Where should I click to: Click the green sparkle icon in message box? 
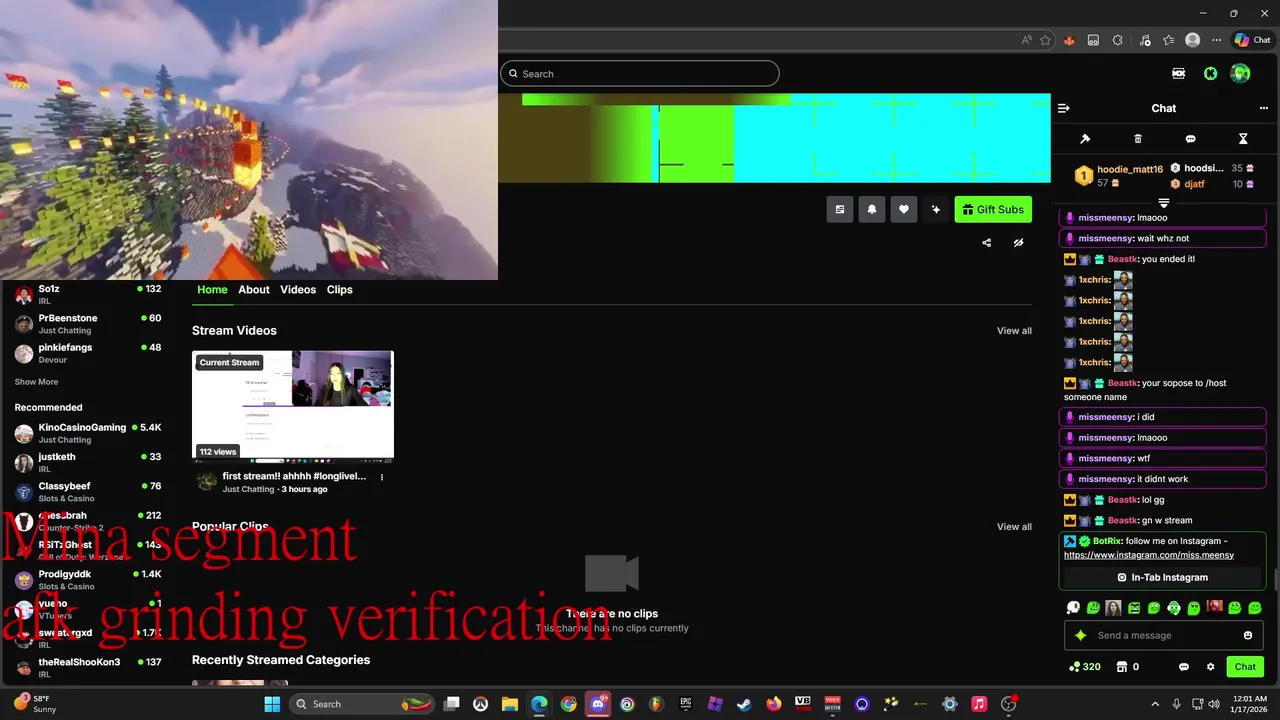[1080, 635]
